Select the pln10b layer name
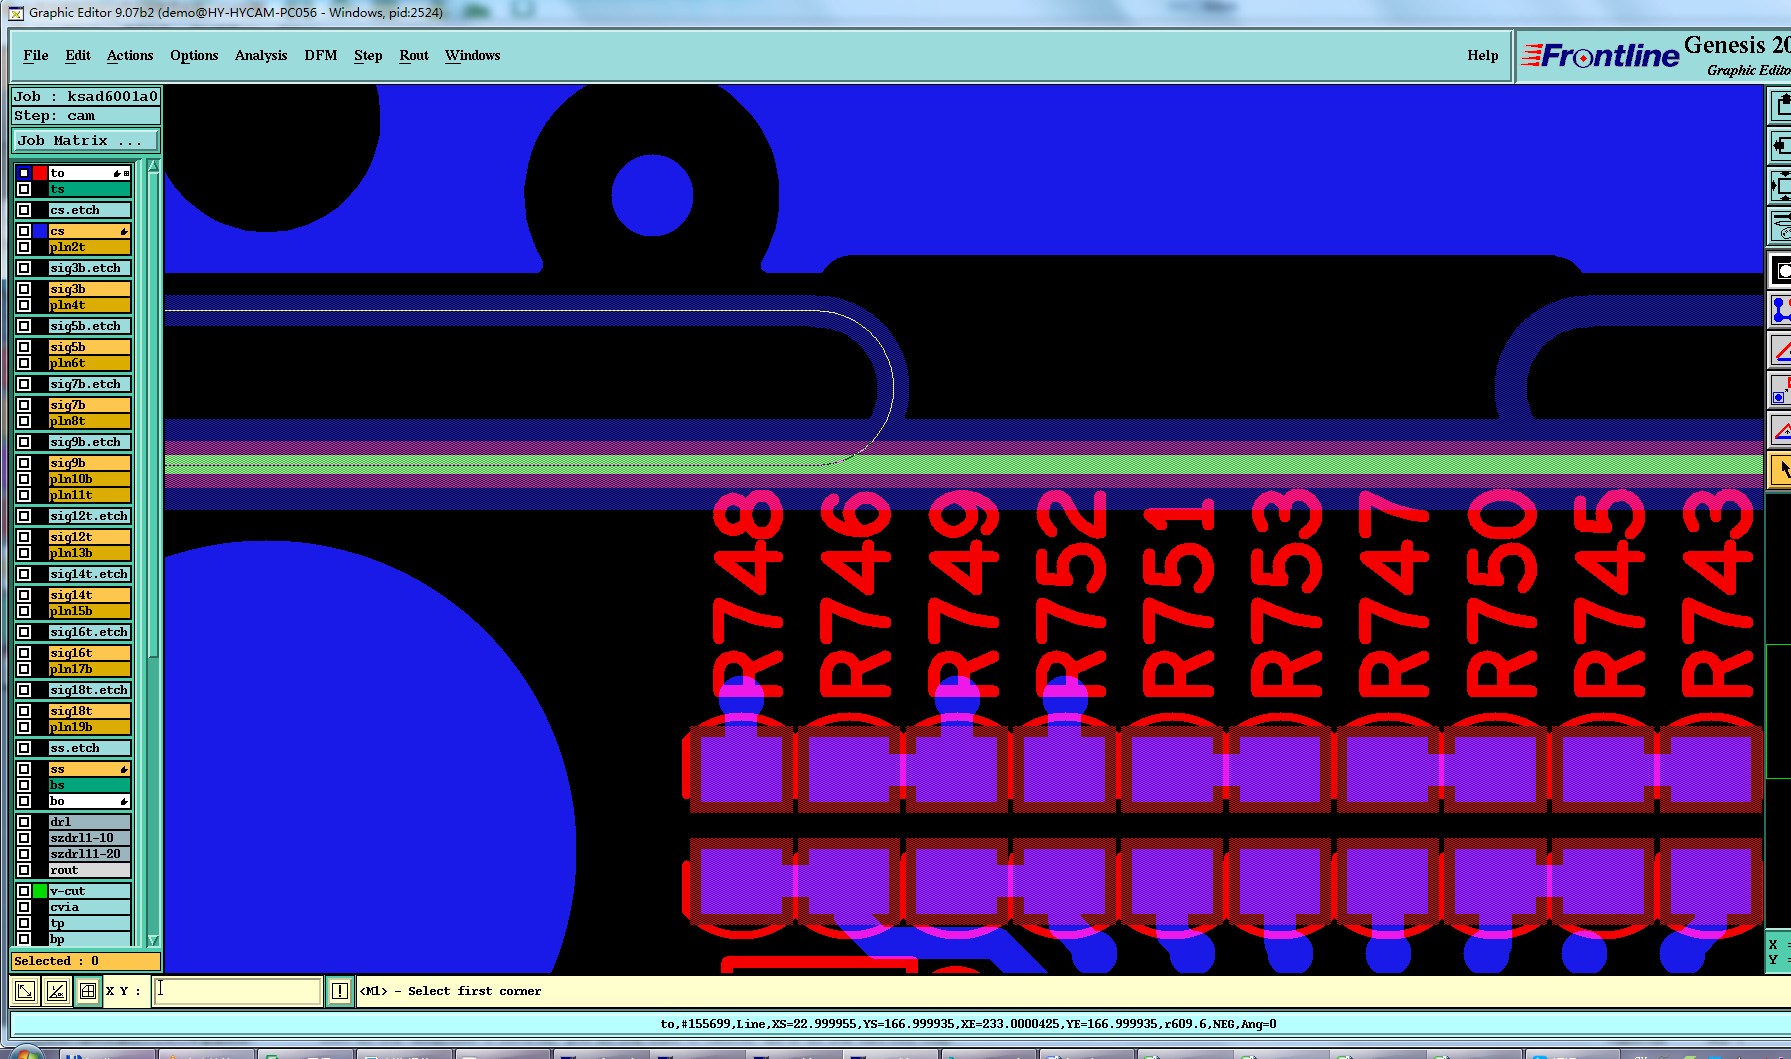The width and height of the screenshot is (1791, 1059). tap(89, 479)
